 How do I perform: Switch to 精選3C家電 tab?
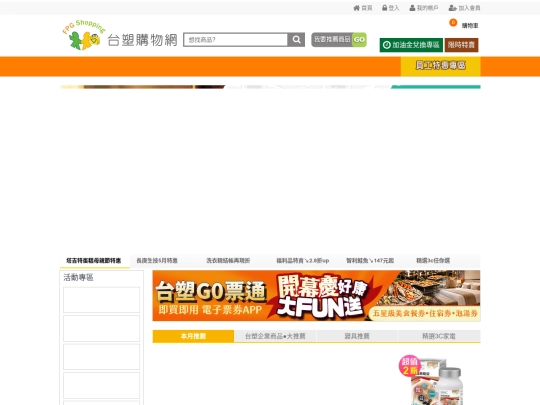click(439, 336)
